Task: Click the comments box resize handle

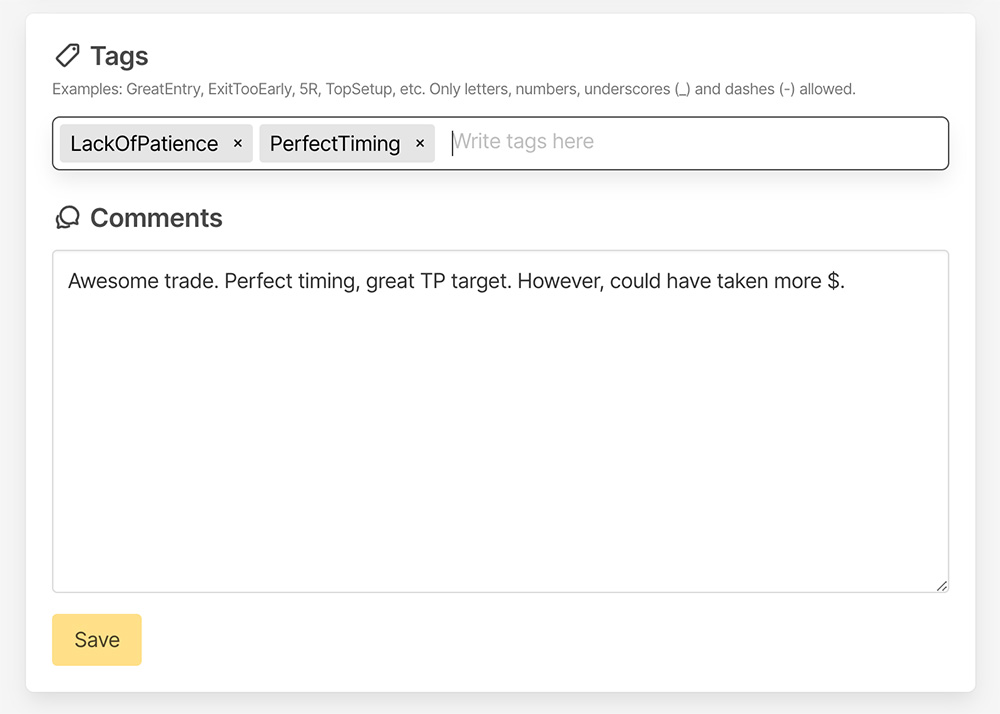Action: [x=942, y=586]
